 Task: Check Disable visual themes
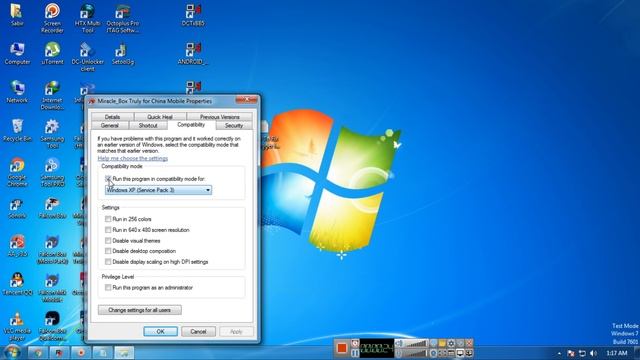pos(108,240)
